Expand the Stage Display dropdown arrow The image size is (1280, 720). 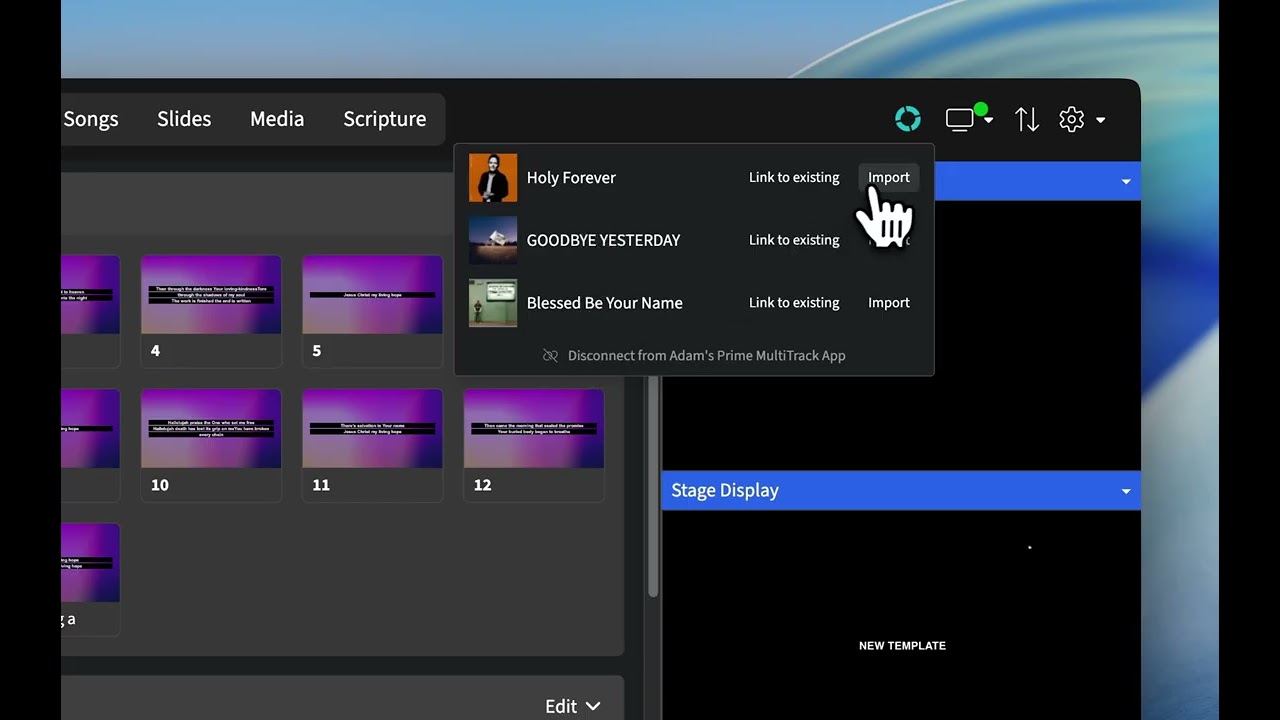pos(1126,491)
